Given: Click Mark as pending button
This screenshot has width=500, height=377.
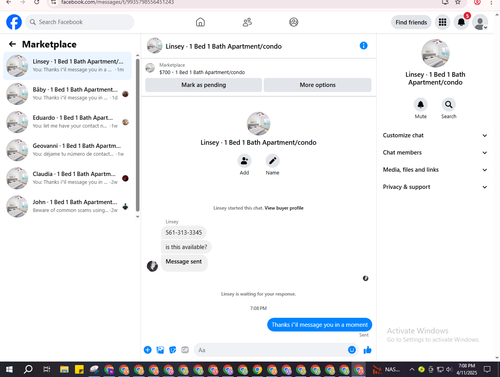Looking at the screenshot, I should [203, 85].
